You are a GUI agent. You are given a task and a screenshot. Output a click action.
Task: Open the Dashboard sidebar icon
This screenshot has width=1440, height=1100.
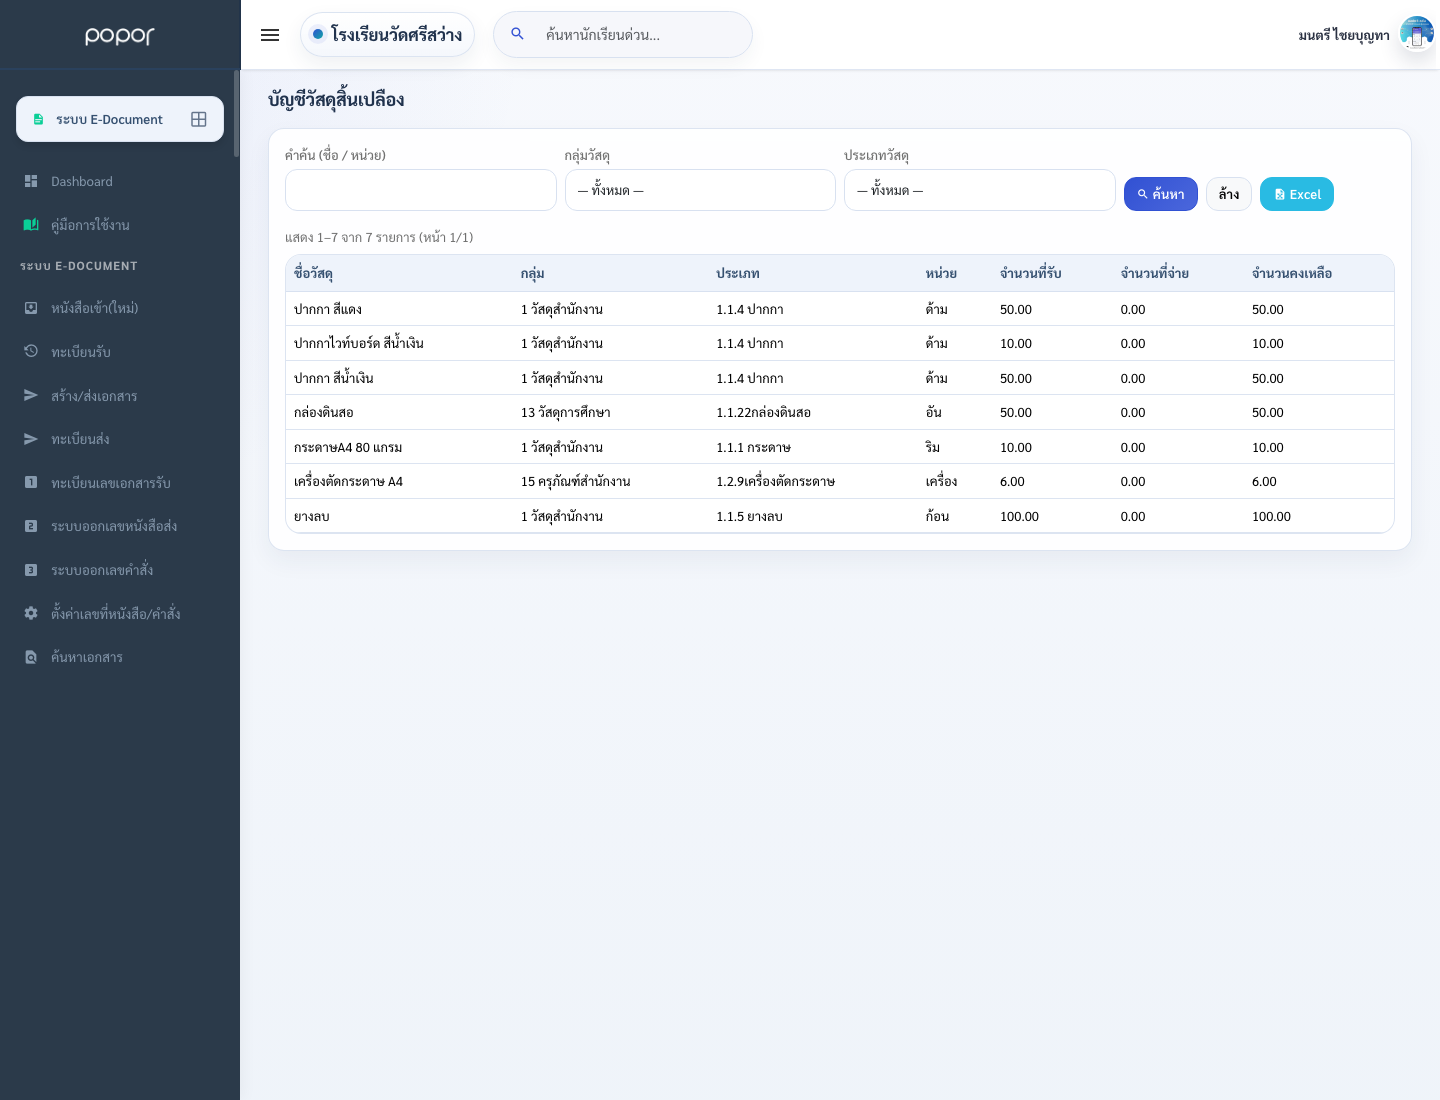coord(31,181)
